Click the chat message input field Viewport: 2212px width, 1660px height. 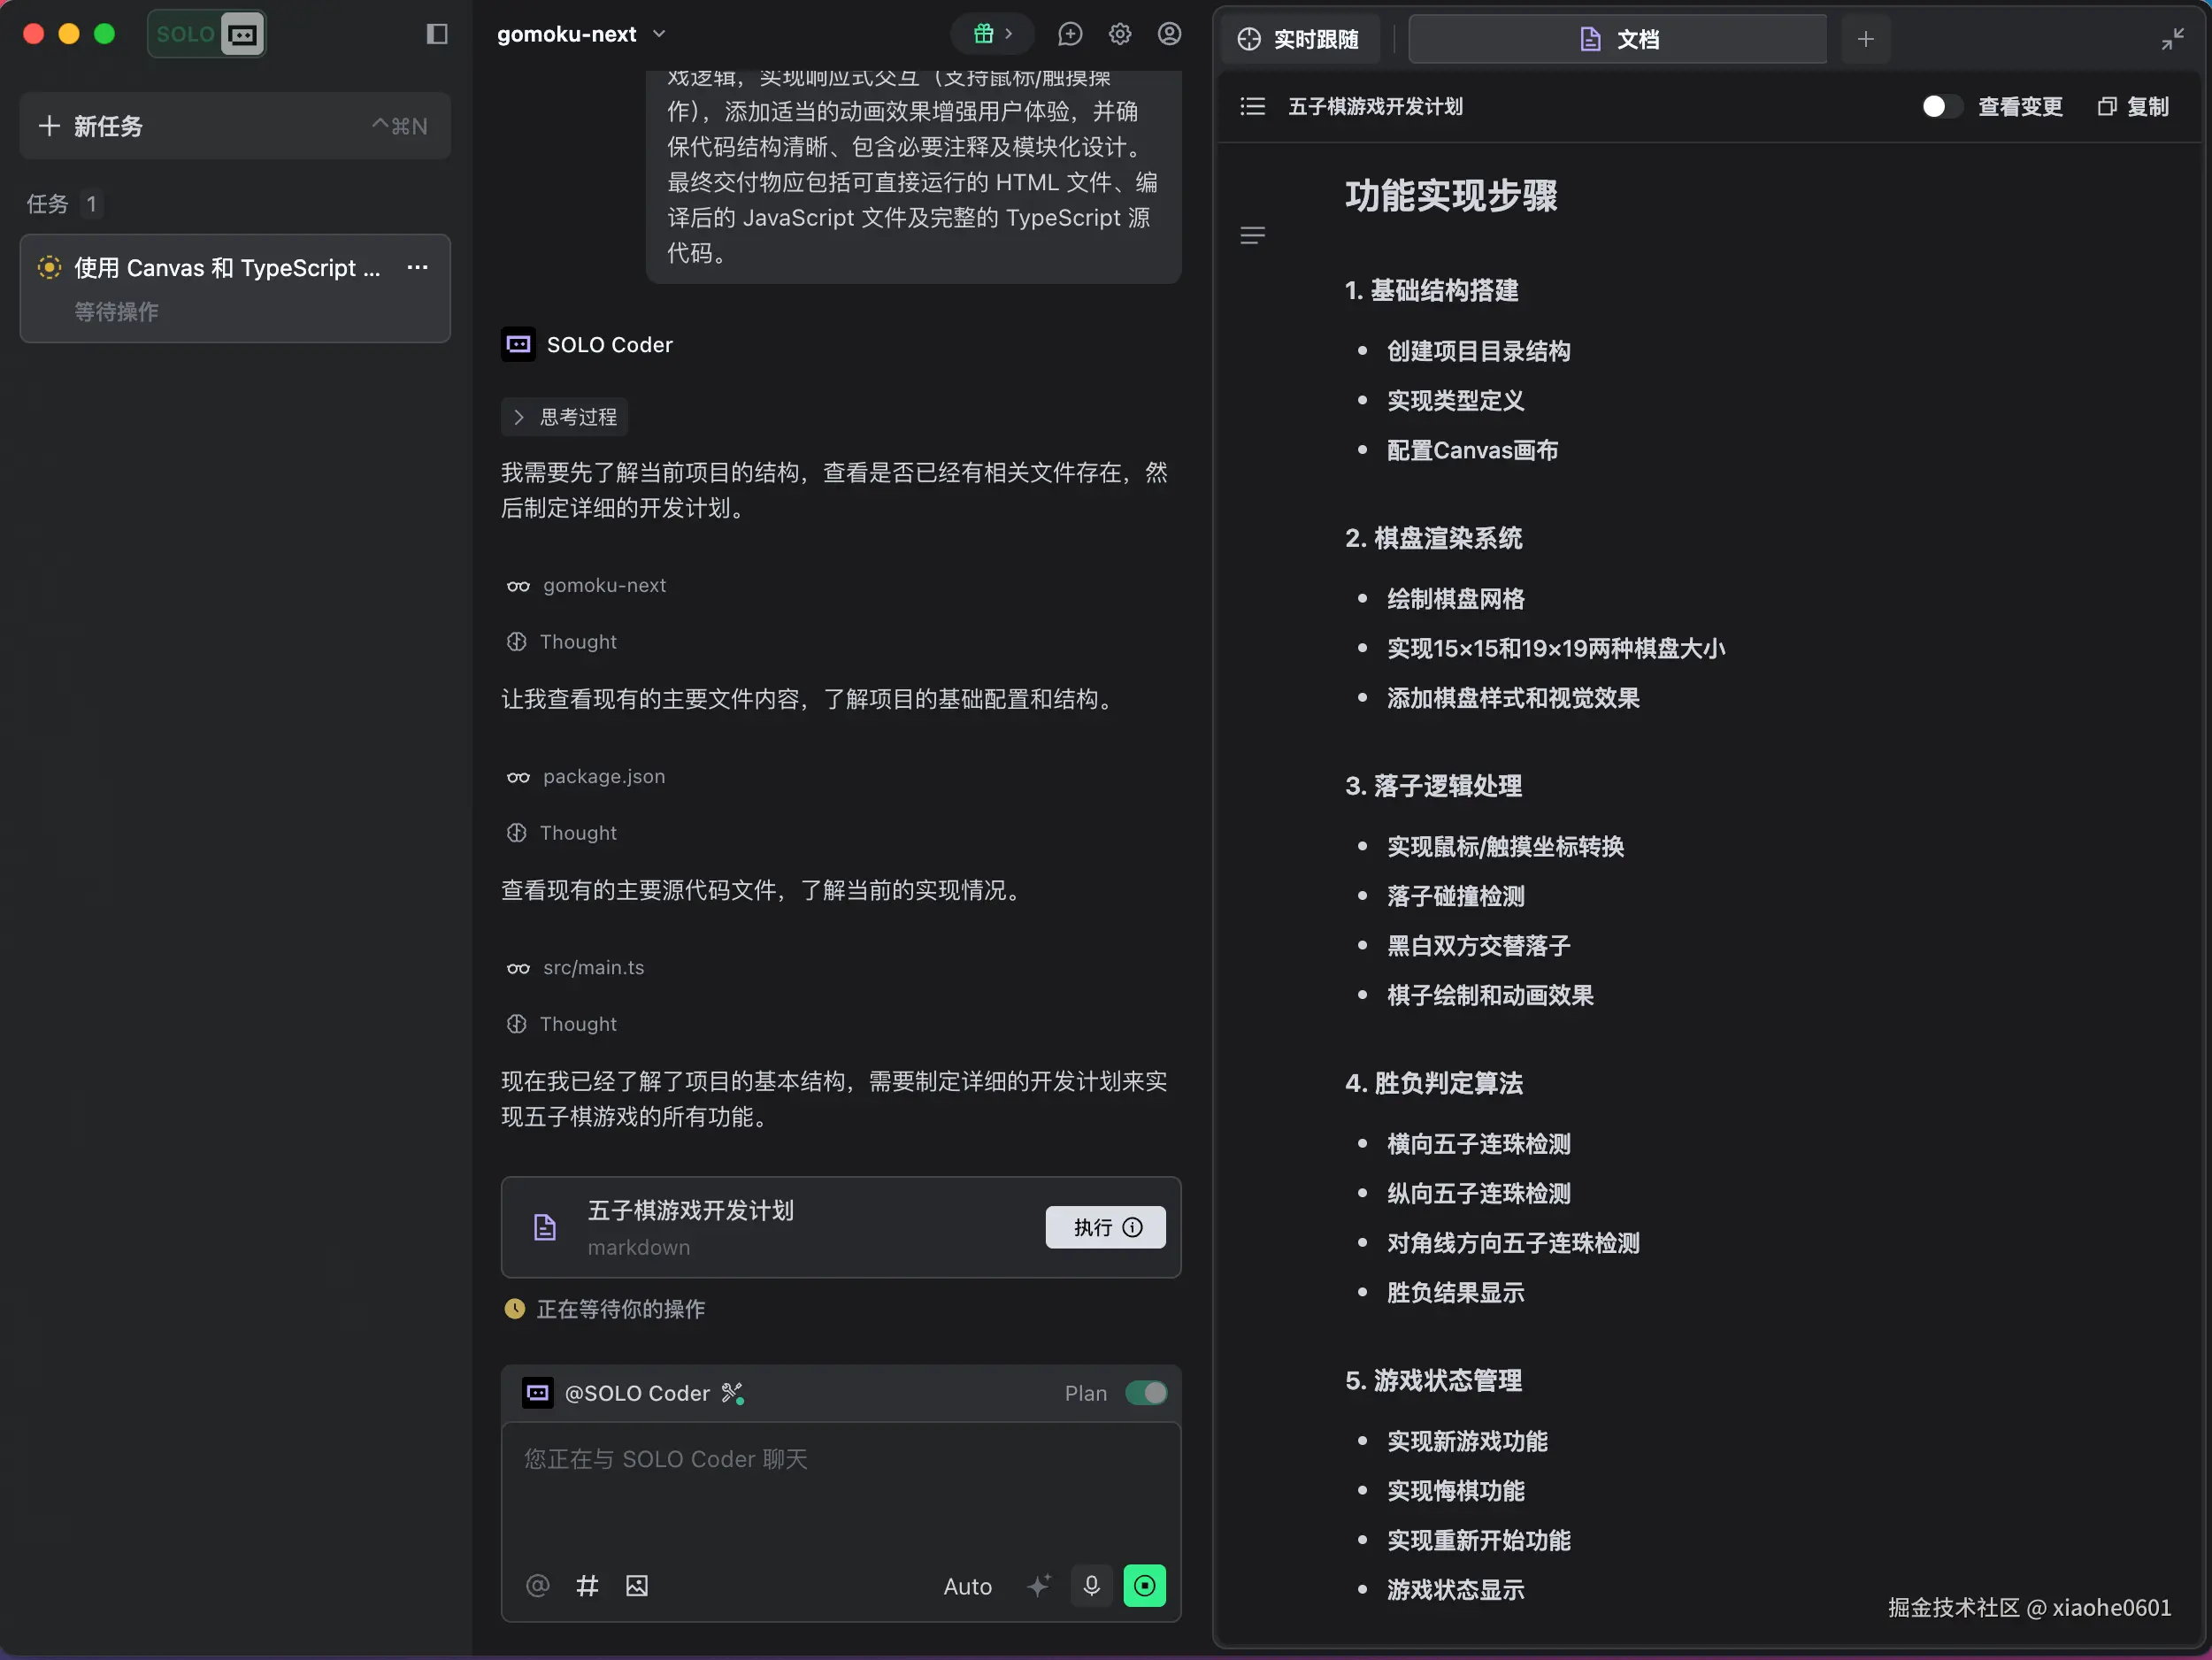tap(840, 1490)
